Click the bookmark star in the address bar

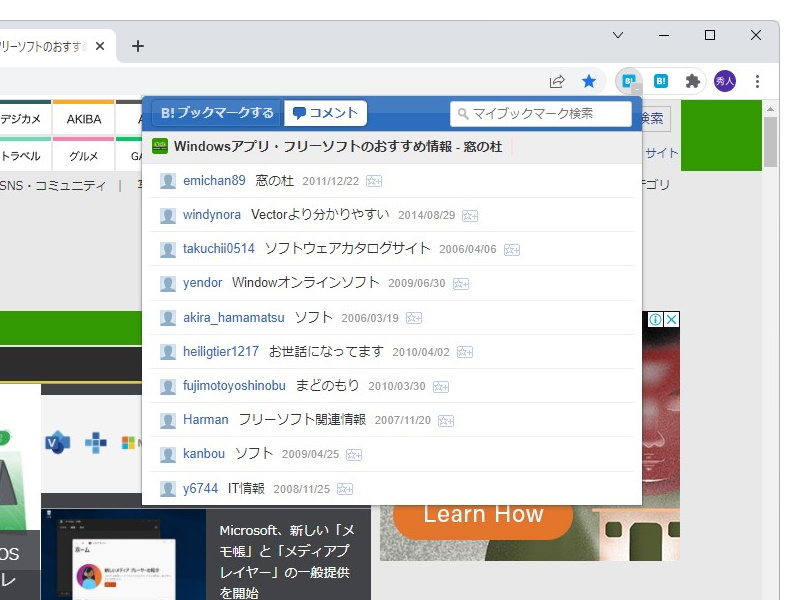pos(589,81)
